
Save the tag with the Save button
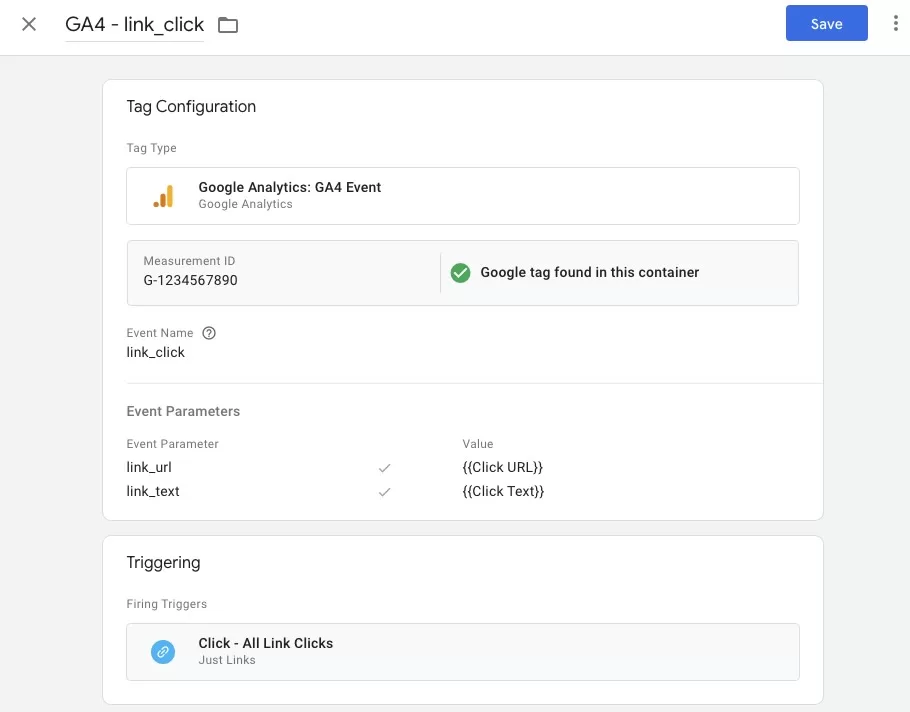tap(826, 24)
